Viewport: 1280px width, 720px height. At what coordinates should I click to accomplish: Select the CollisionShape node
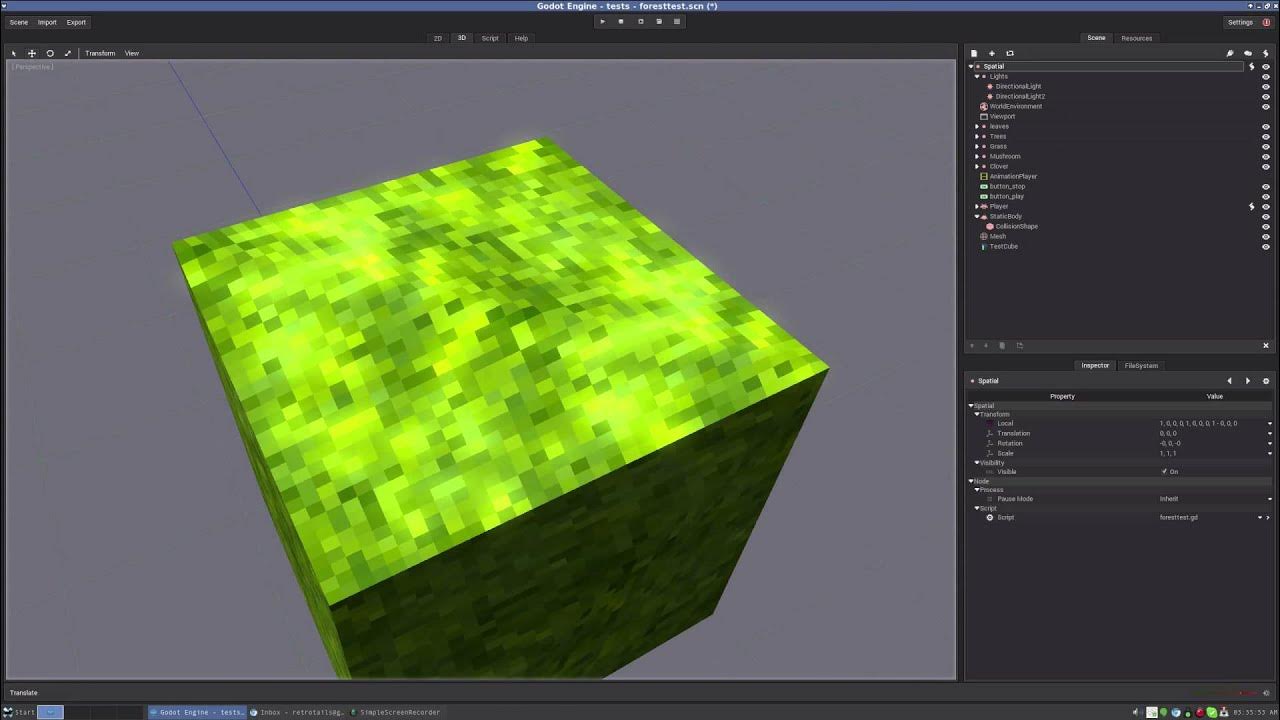[1016, 227]
